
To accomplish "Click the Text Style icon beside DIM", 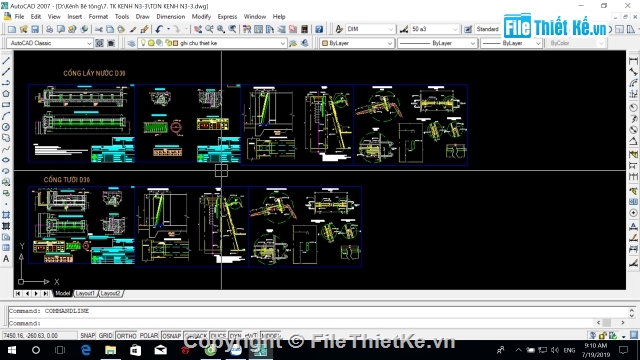I will pyautogui.click(x=339, y=29).
